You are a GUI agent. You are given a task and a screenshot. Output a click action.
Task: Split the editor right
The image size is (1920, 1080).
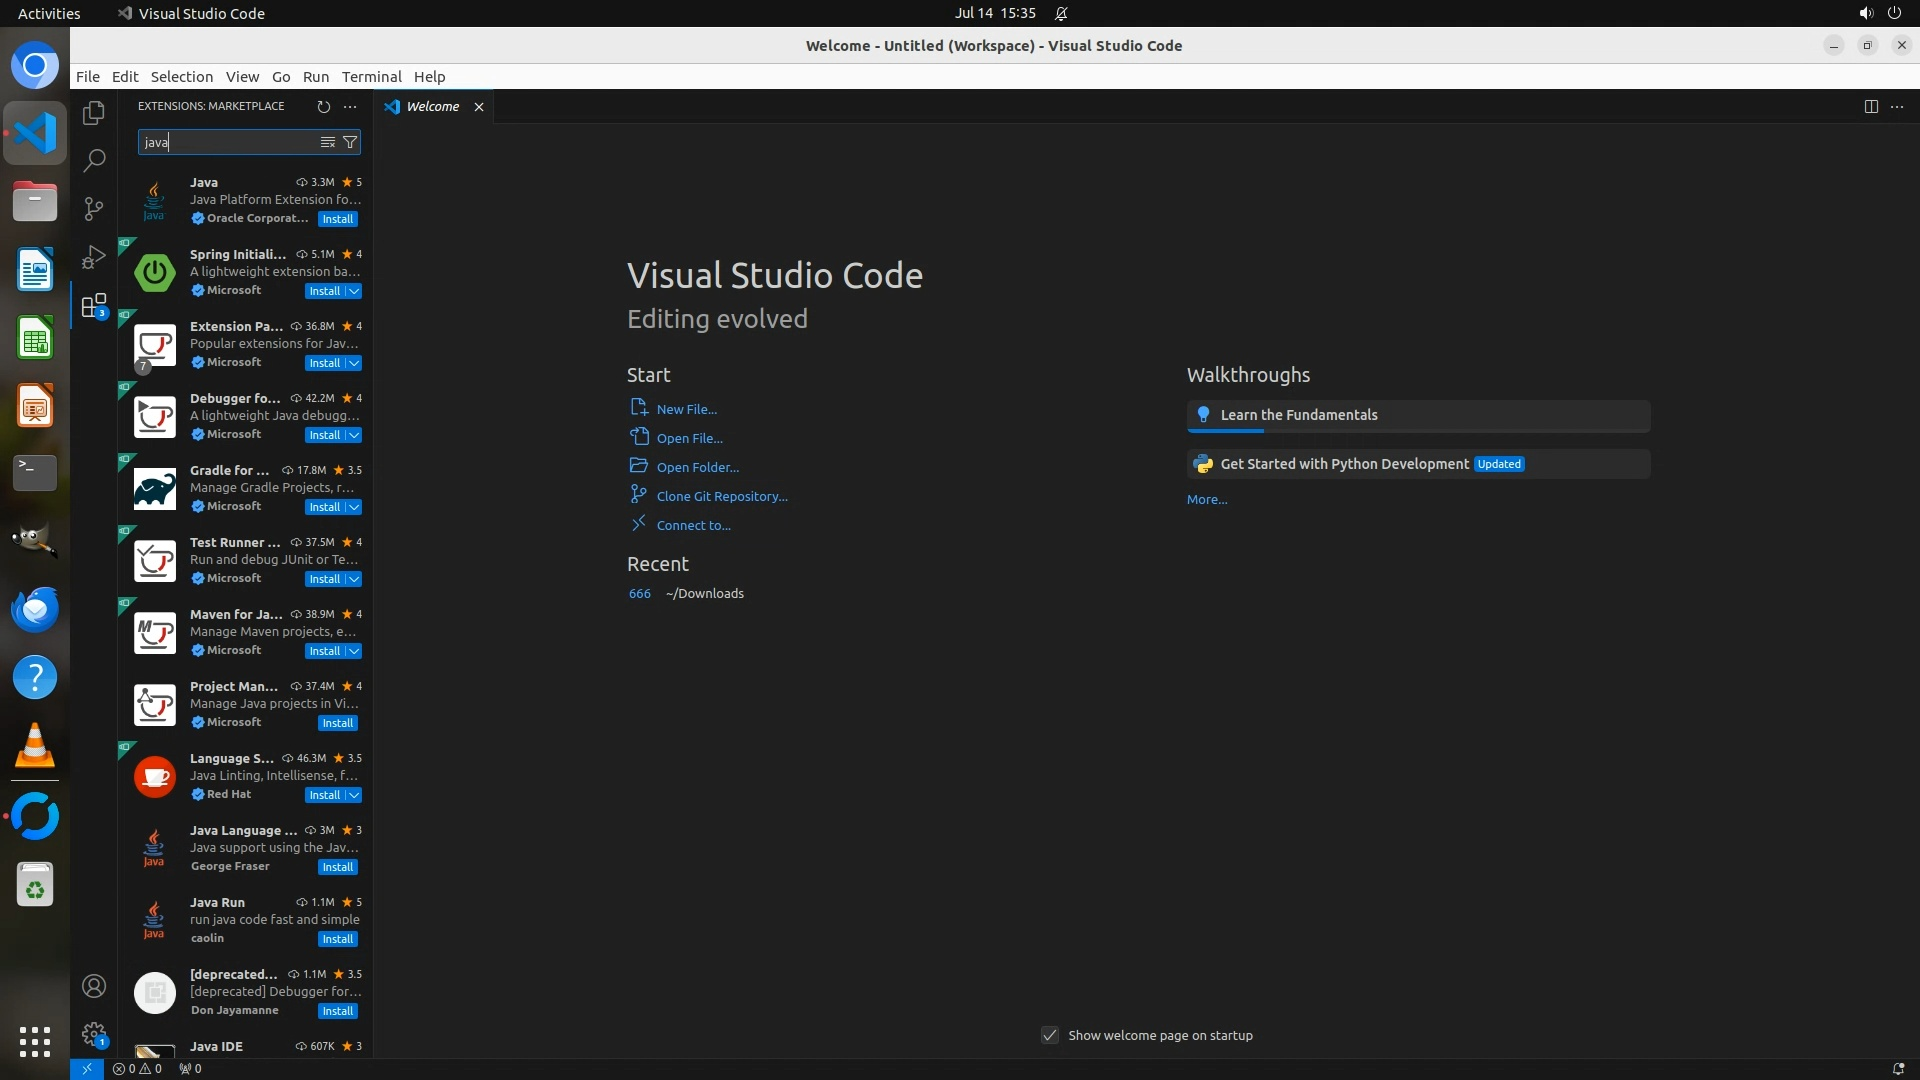click(1870, 106)
